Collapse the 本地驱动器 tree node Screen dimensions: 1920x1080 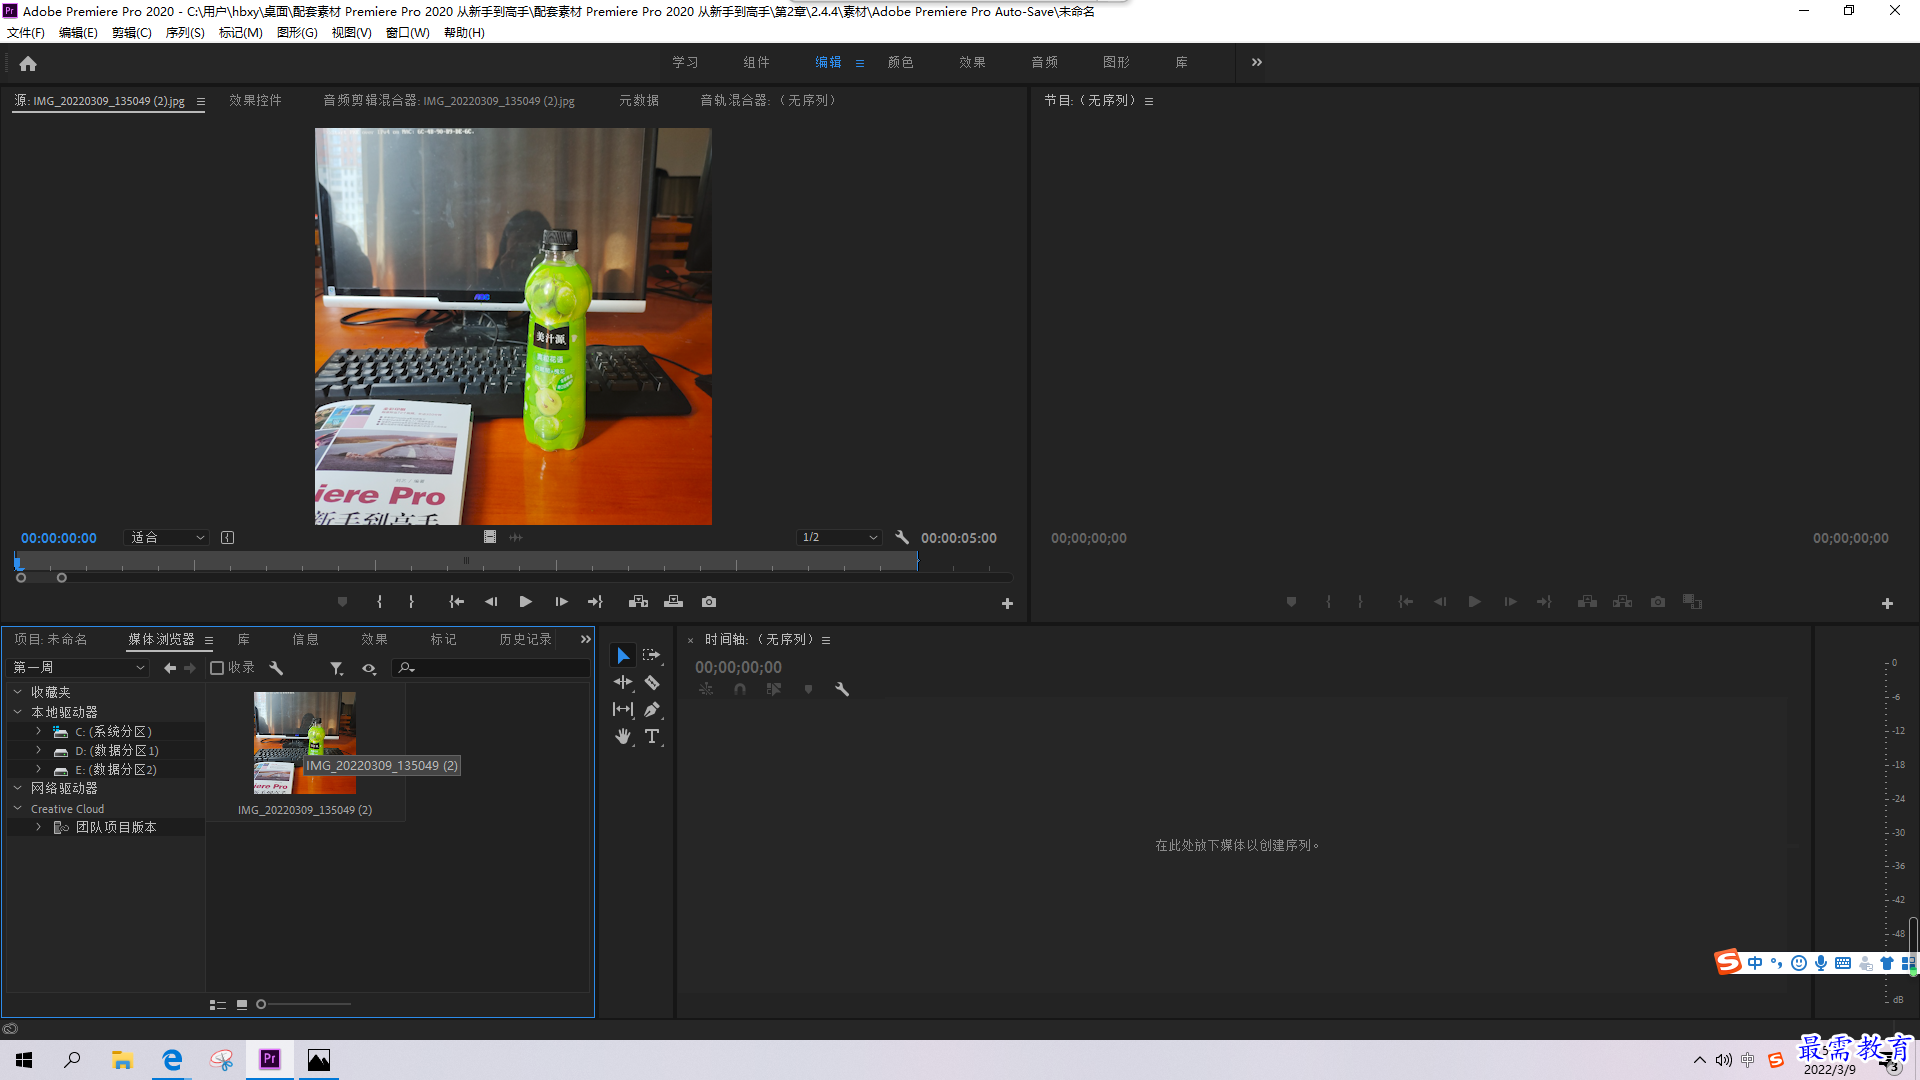click(x=17, y=712)
